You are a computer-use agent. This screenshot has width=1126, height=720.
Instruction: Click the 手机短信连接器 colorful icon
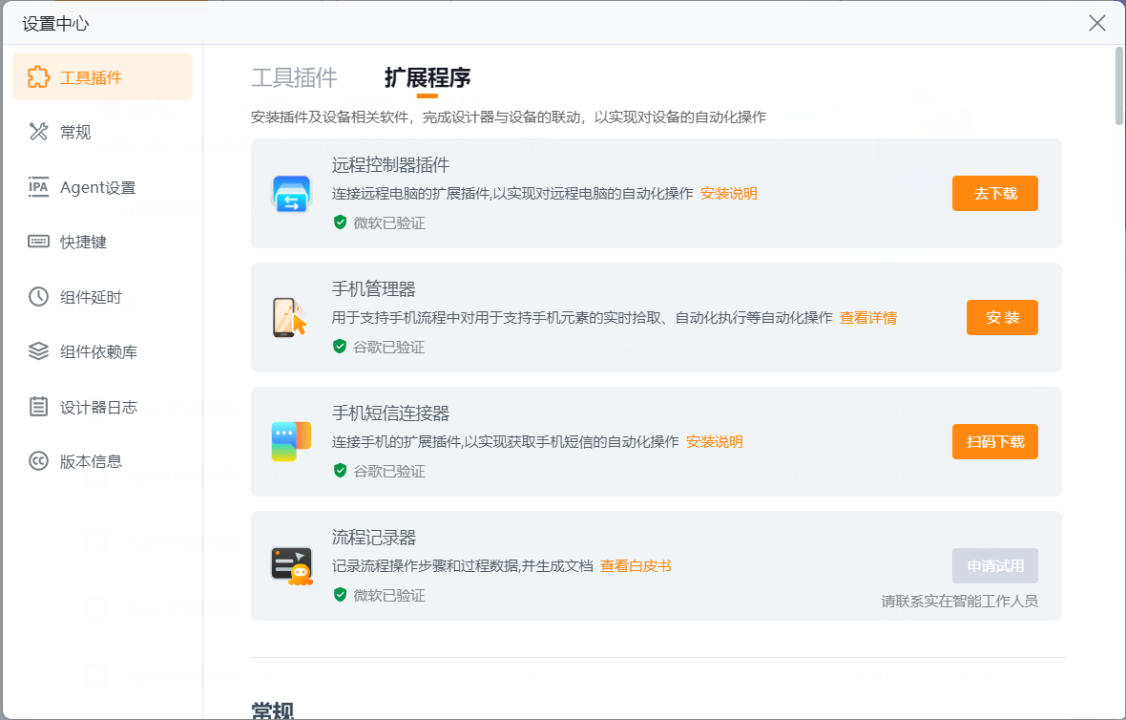point(291,441)
